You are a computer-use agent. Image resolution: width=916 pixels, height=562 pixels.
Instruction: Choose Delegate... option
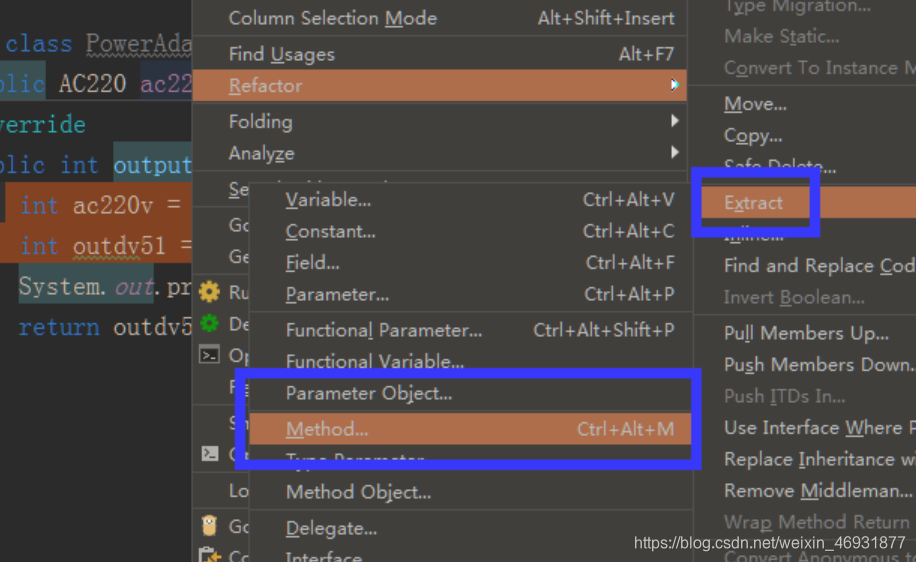tap(471, 529)
